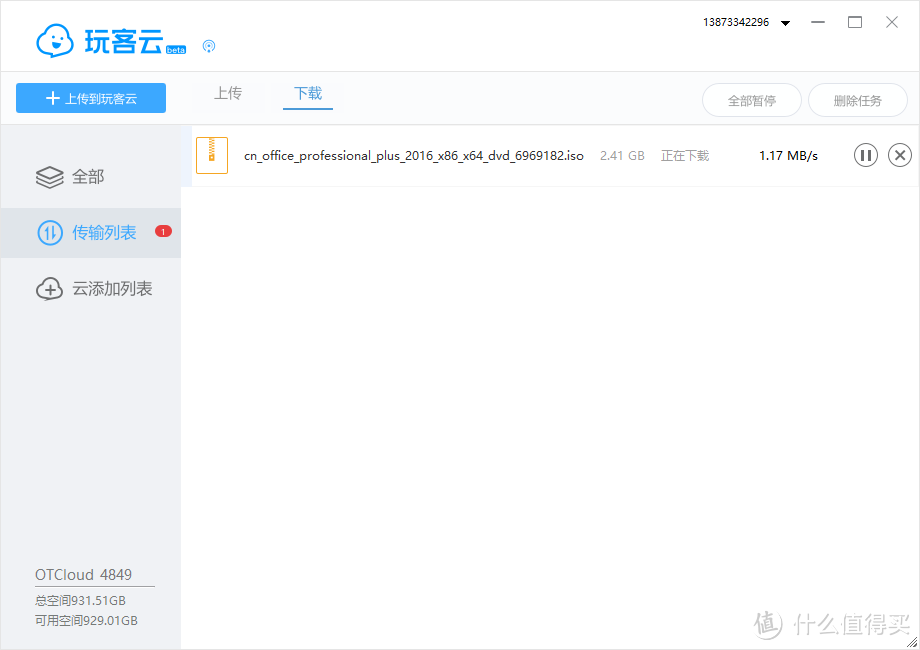Screen dimensions: 920x650
Task: Switch to the 下载 tab
Action: [x=308, y=93]
